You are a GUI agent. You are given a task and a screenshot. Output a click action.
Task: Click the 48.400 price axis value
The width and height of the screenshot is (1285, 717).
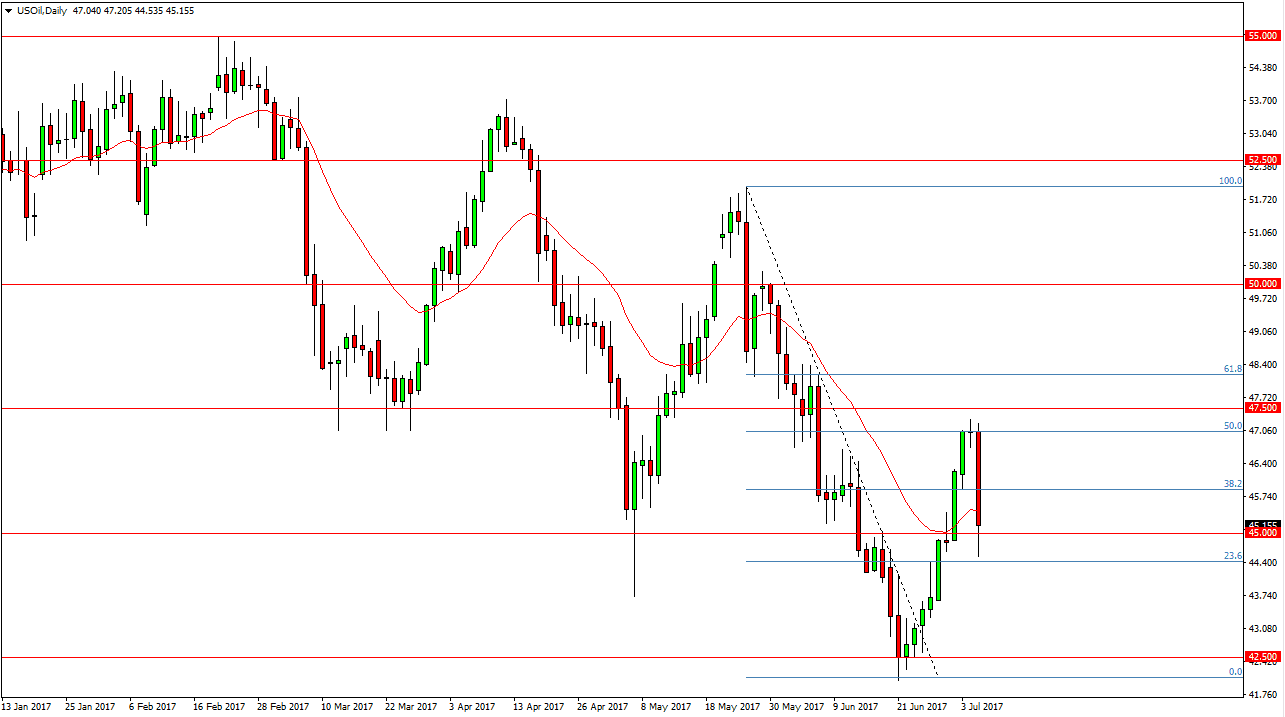1265,365
